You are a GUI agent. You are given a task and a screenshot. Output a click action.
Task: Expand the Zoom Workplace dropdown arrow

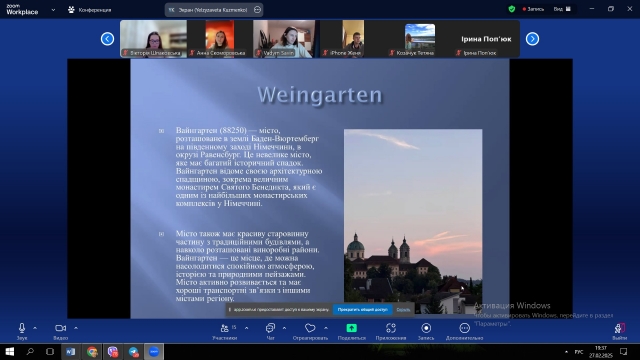point(53,10)
